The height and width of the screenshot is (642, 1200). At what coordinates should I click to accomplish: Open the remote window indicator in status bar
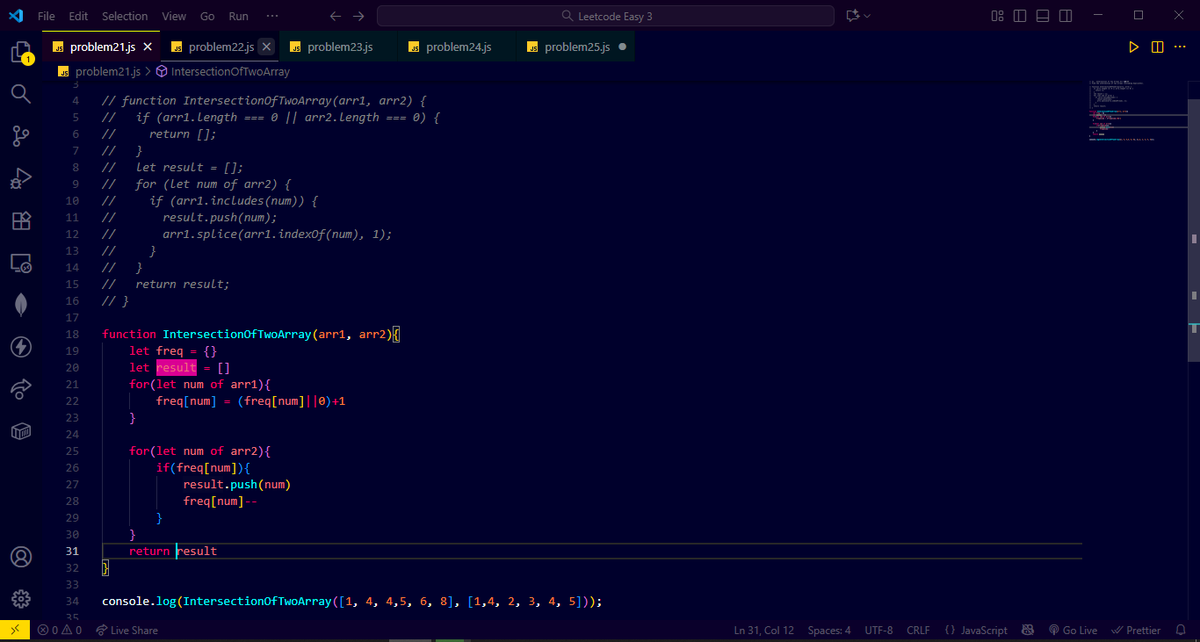(15, 630)
